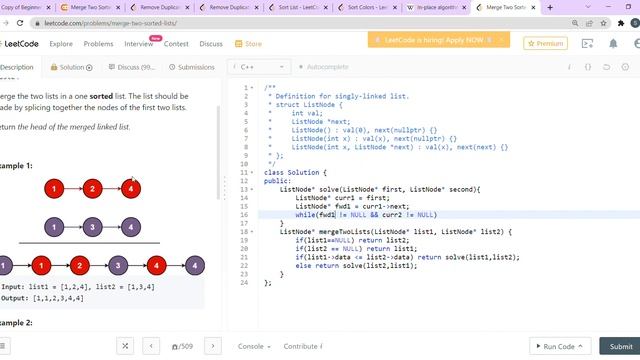
Task: Go to next problem arrow
Action: point(213,346)
